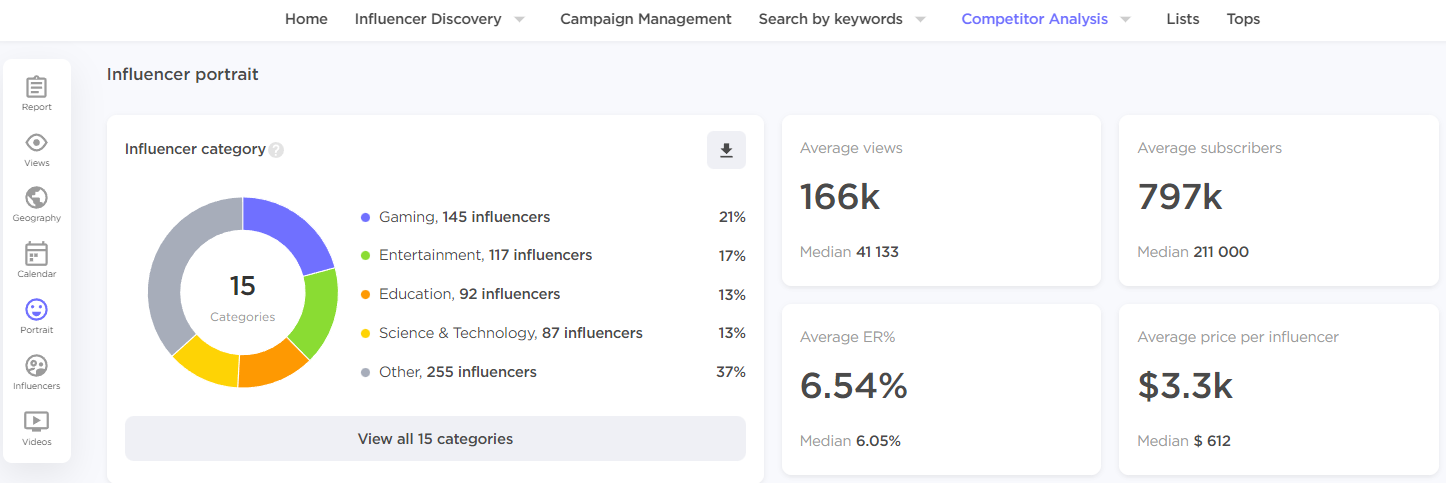Image resolution: width=1446 pixels, height=483 pixels.
Task: Click the blue Gaming legend dot
Action: (x=366, y=217)
